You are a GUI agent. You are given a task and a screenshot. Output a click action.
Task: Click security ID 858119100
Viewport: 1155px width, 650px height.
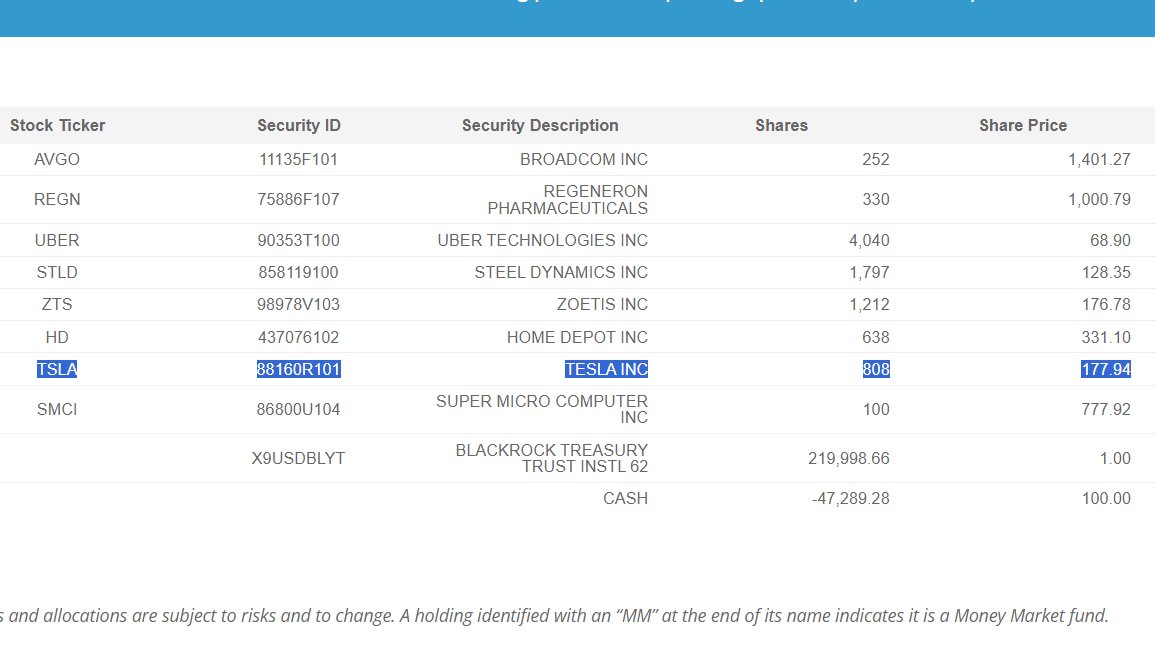point(298,272)
